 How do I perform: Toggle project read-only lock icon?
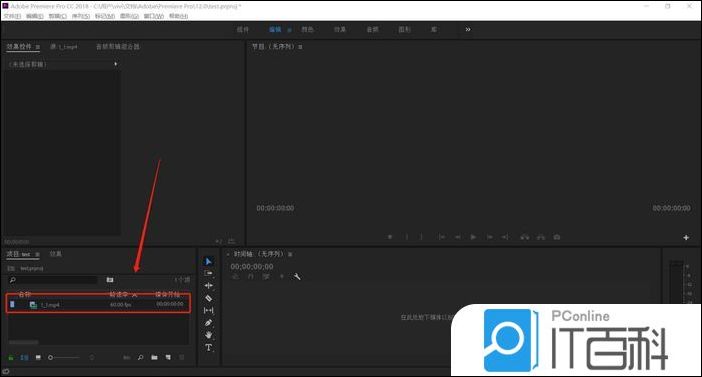point(11,358)
